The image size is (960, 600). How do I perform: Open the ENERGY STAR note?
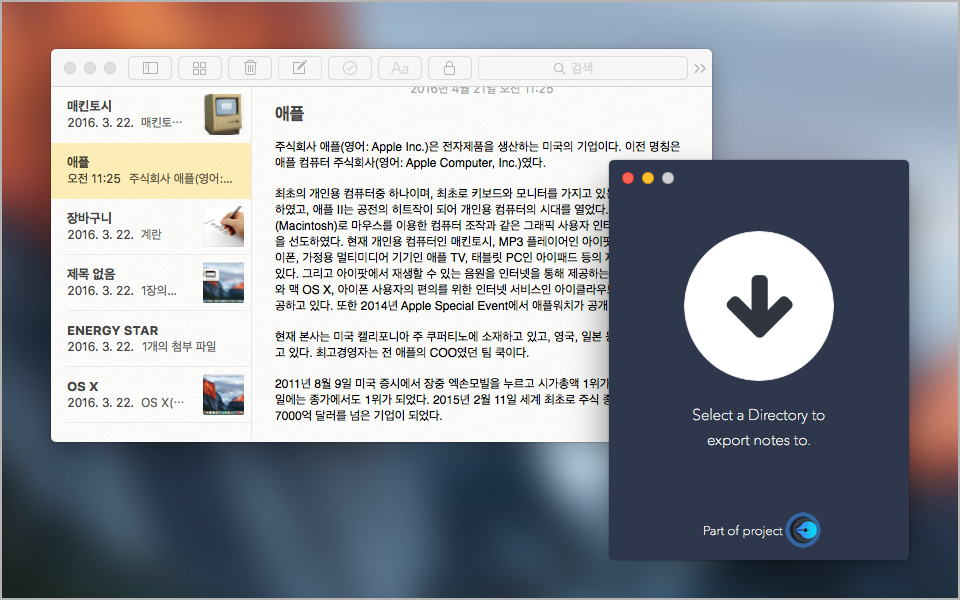click(151, 339)
